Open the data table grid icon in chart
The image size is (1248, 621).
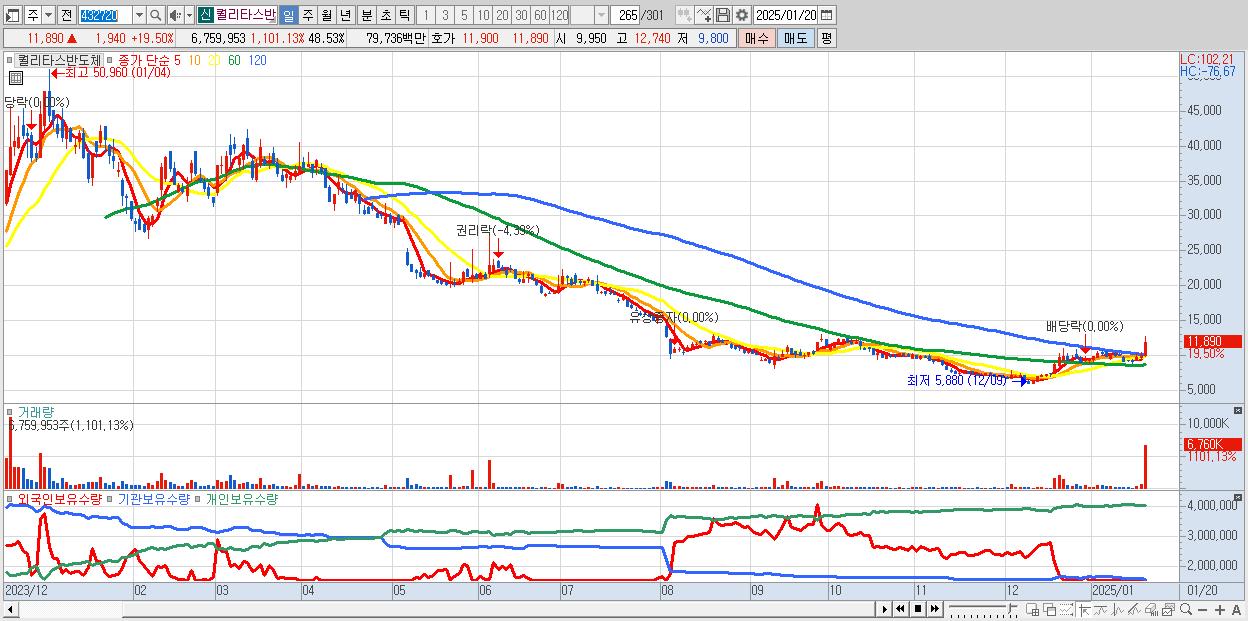[x=15, y=77]
